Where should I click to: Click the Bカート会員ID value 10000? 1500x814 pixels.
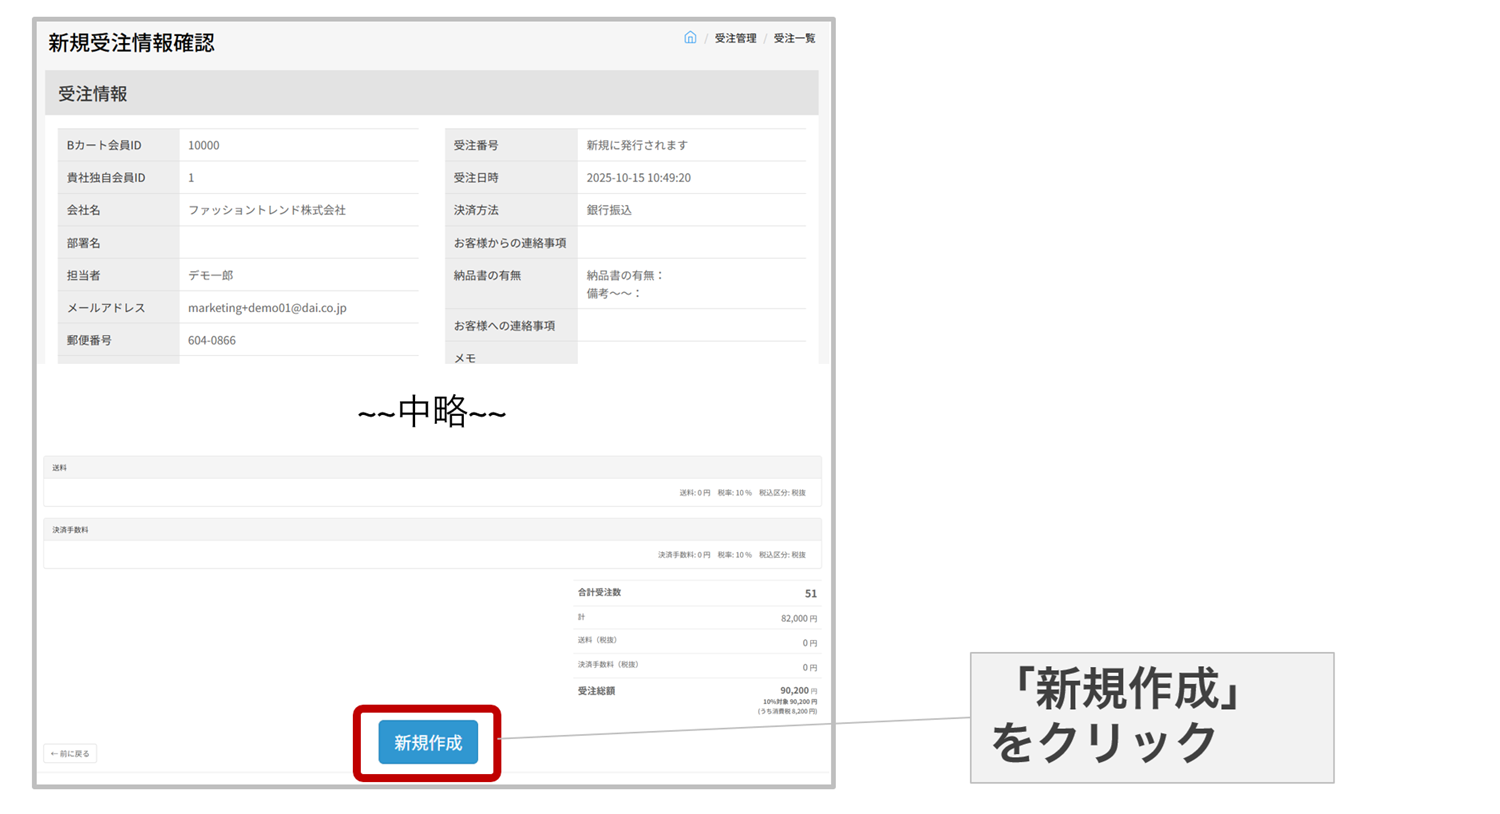coord(203,146)
